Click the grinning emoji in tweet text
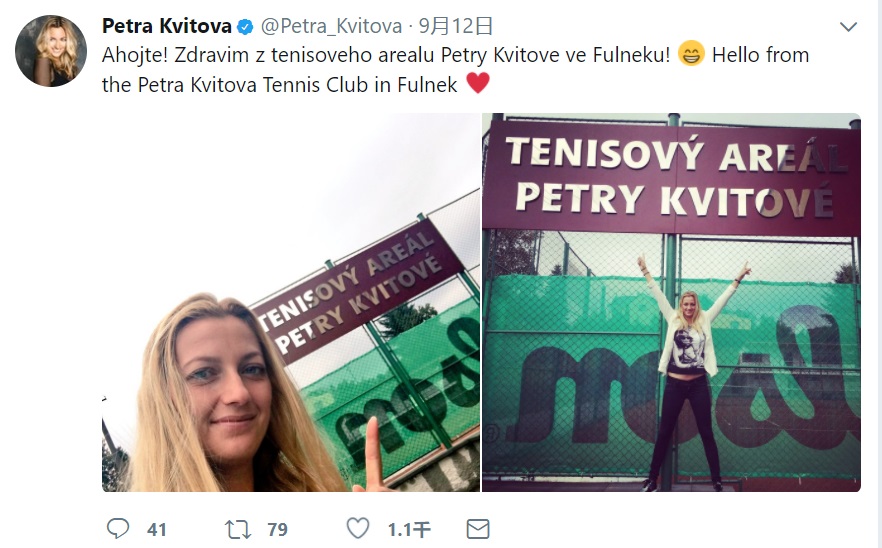Image resolution: width=882 pixels, height=548 pixels. coord(691,54)
